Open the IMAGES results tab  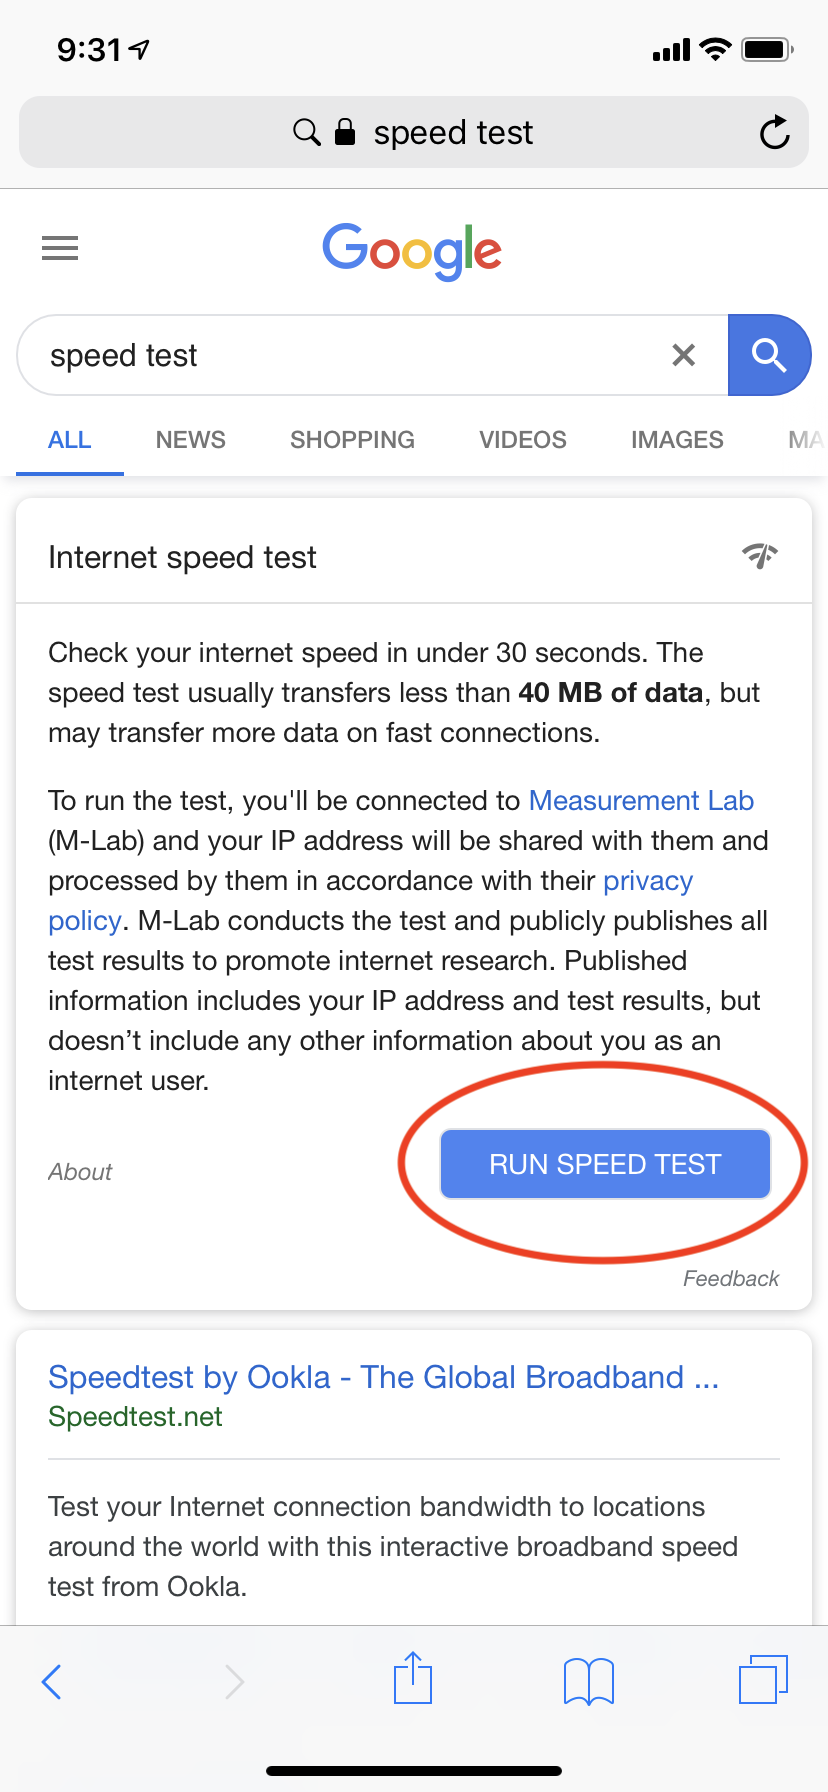[x=677, y=440]
